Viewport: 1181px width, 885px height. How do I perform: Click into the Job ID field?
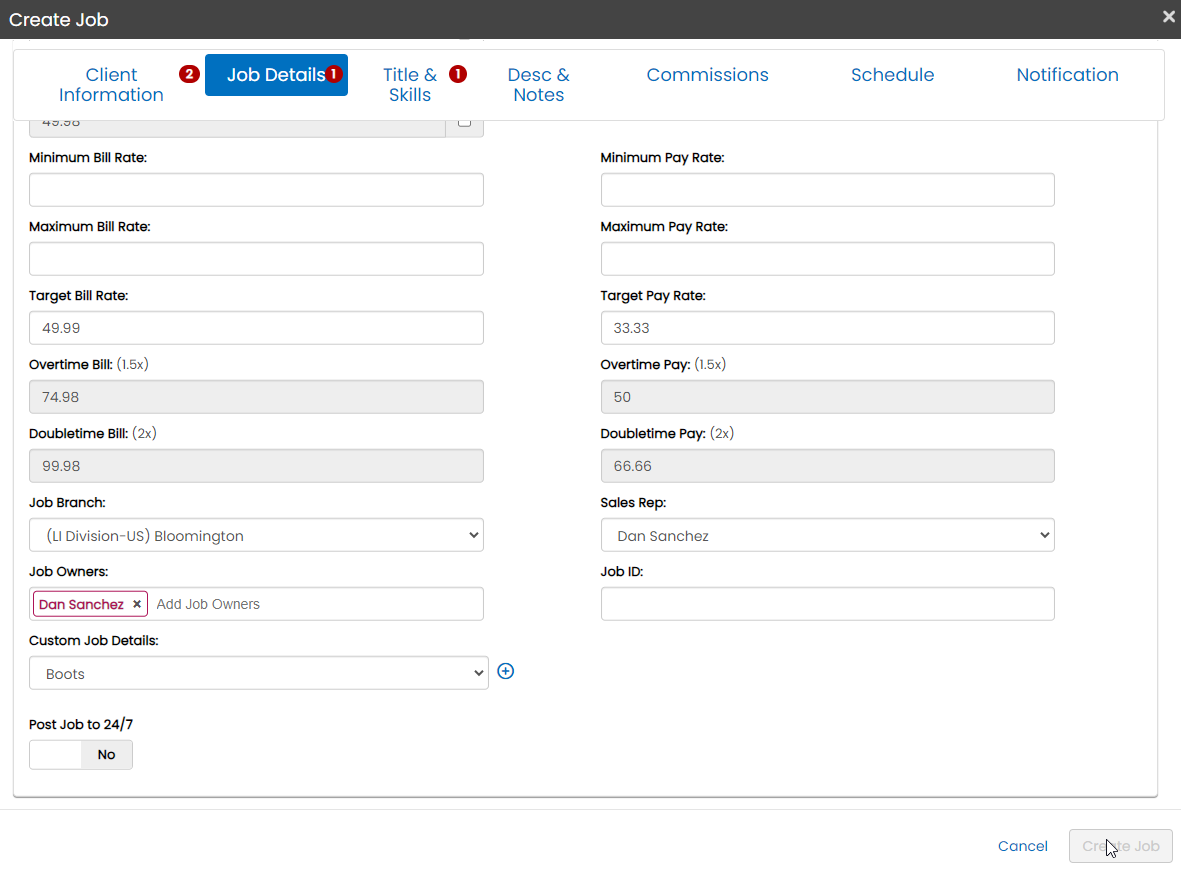(x=827, y=604)
